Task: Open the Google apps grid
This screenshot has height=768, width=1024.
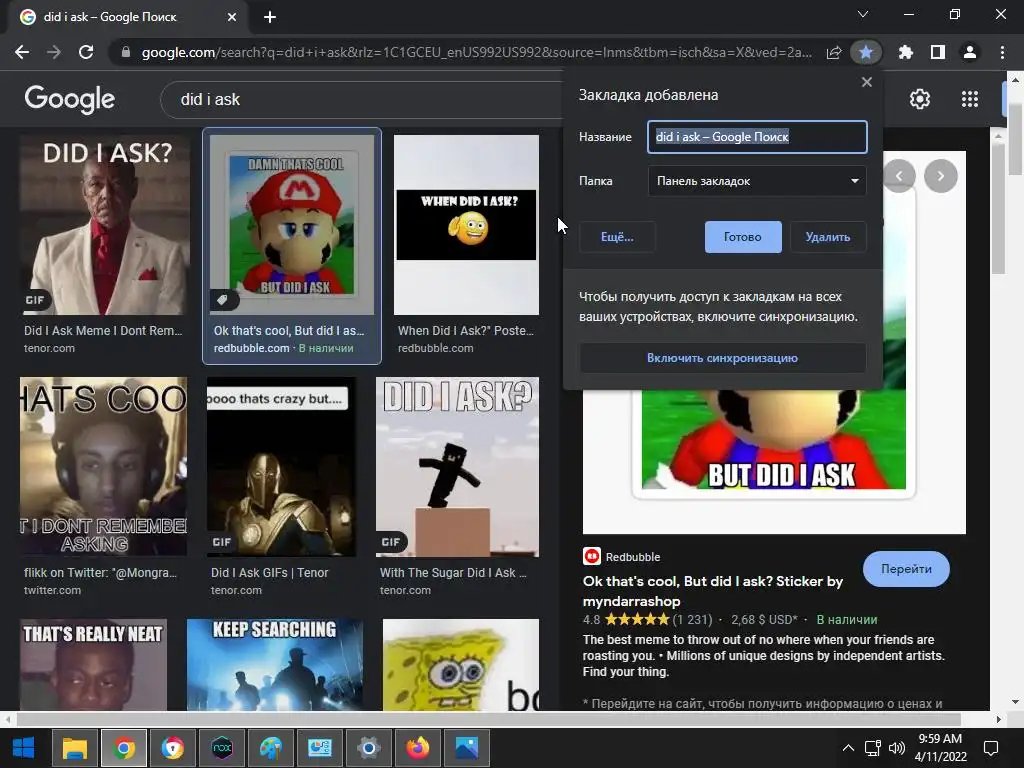Action: point(970,99)
